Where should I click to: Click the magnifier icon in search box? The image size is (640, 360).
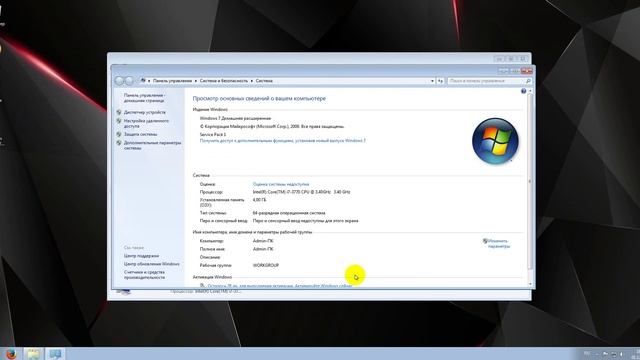point(528,81)
